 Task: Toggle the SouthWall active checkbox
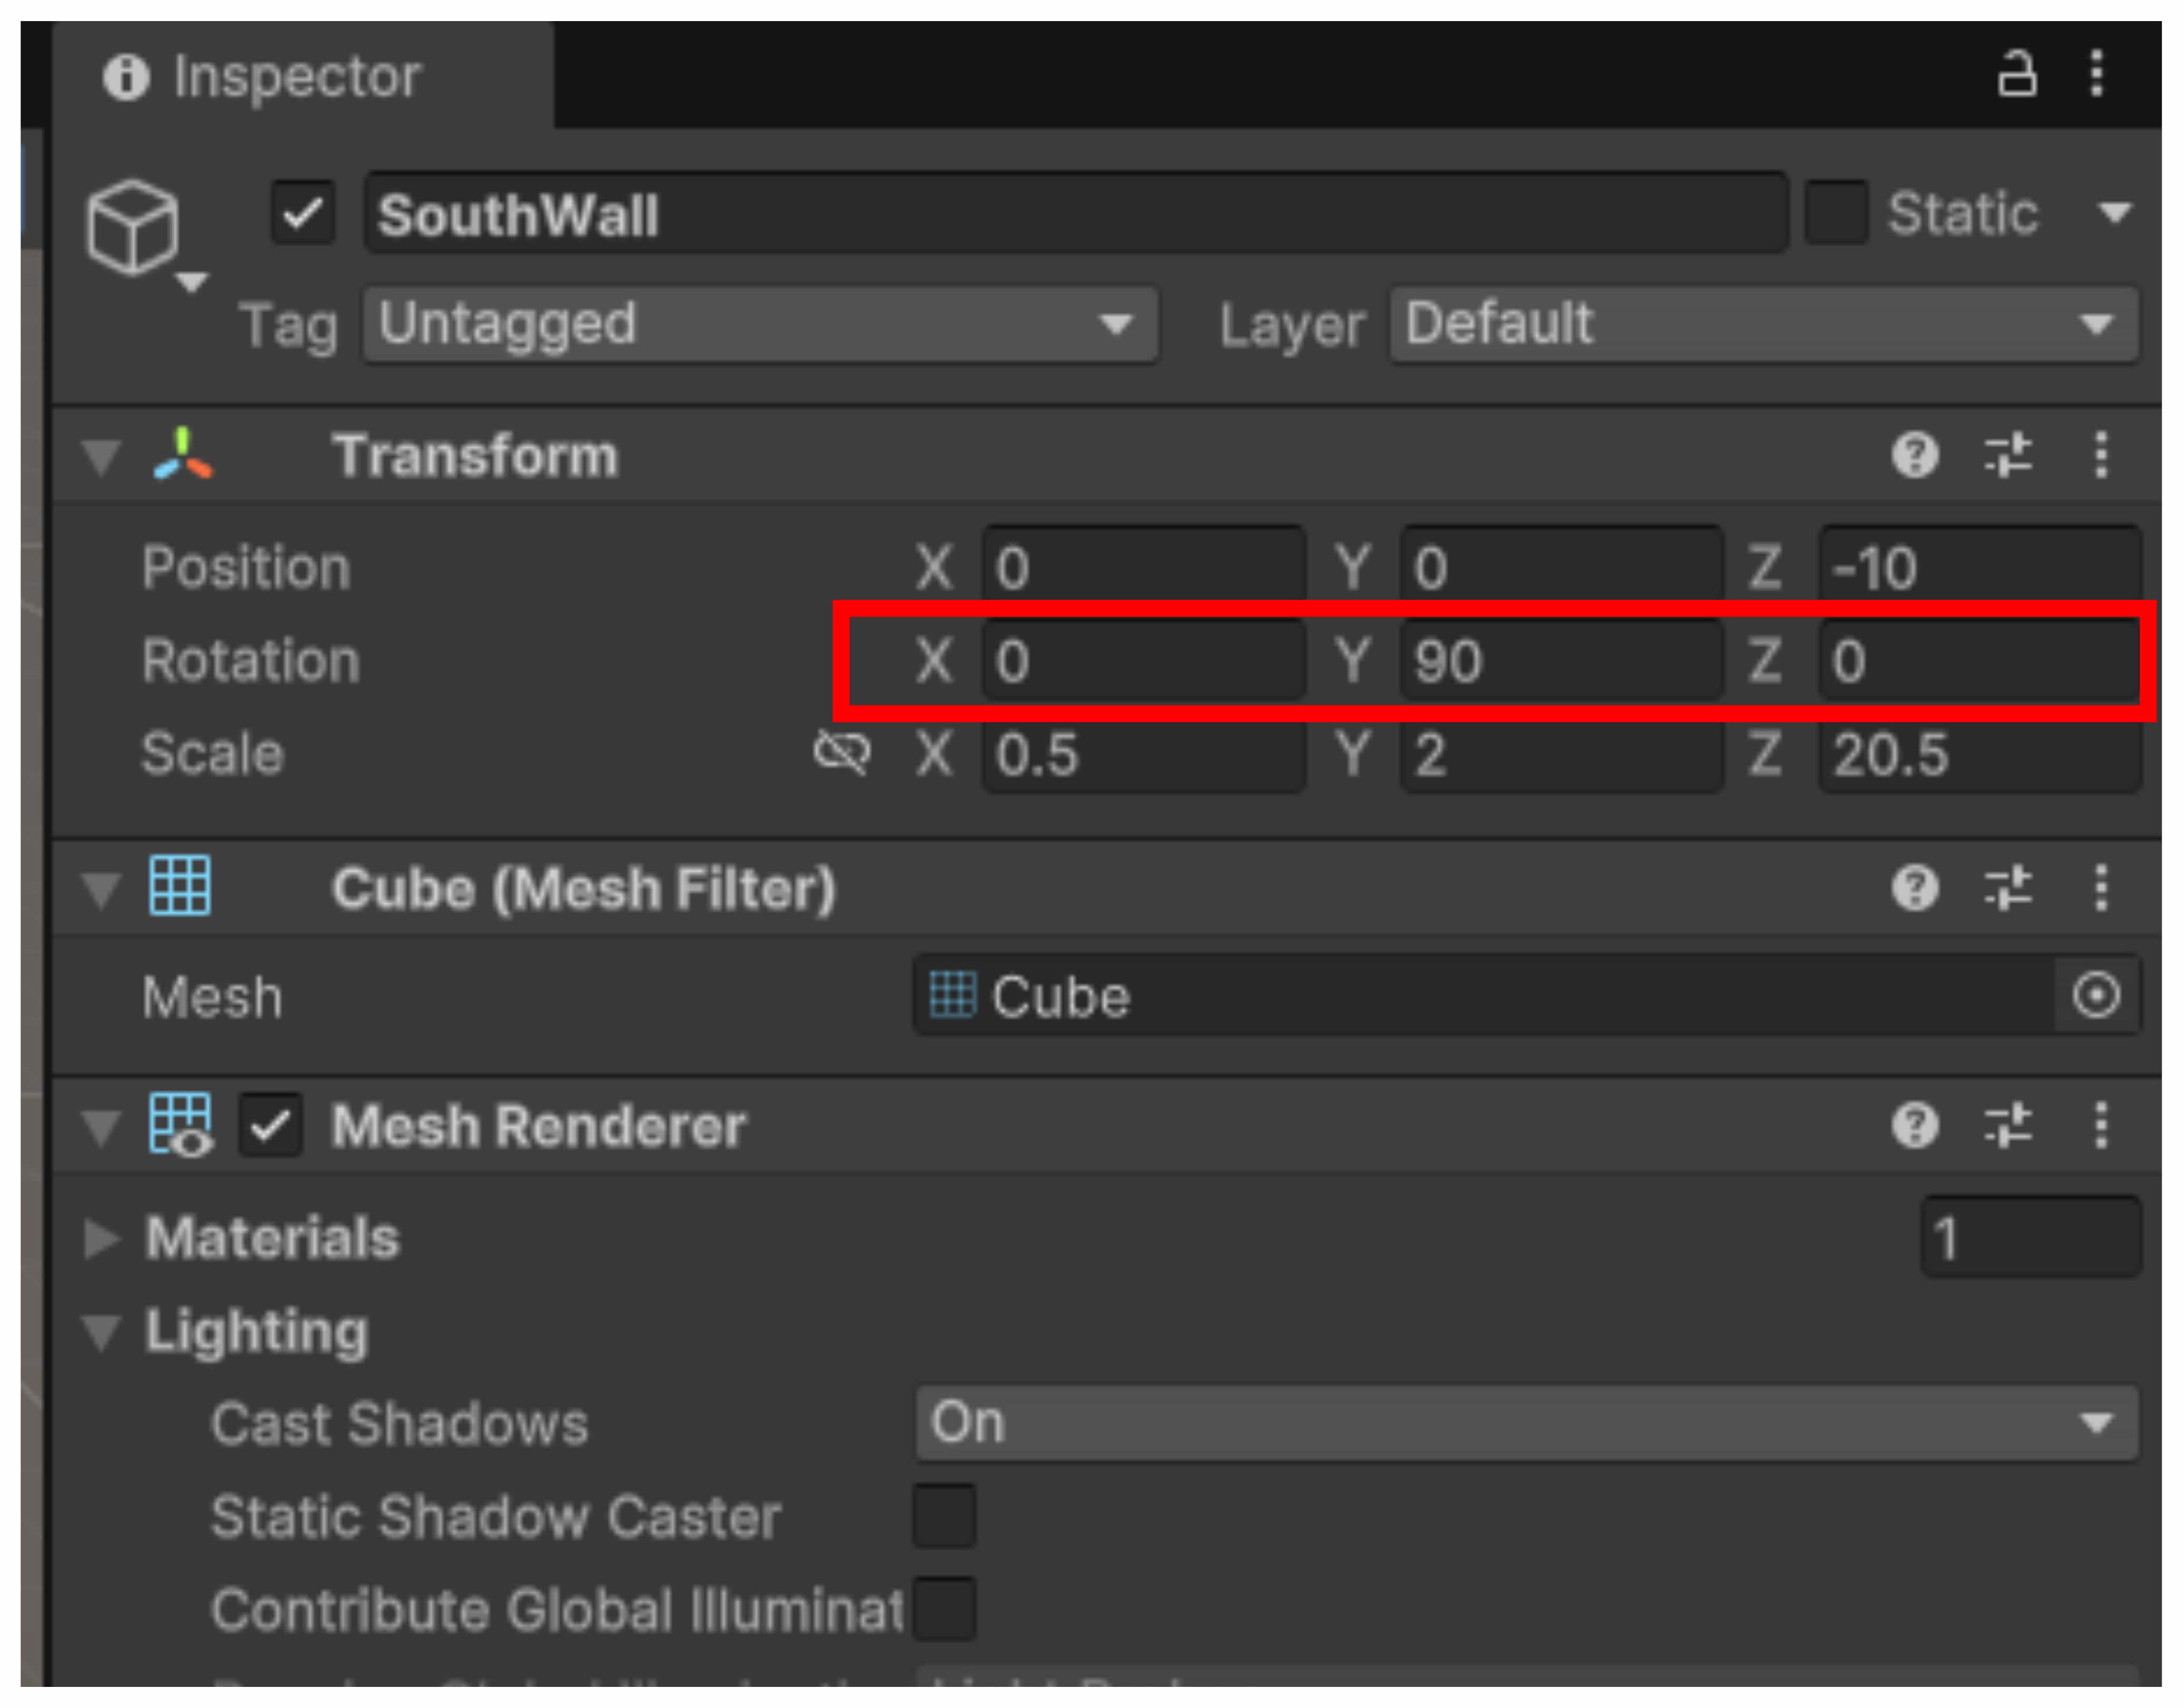pos(303,213)
